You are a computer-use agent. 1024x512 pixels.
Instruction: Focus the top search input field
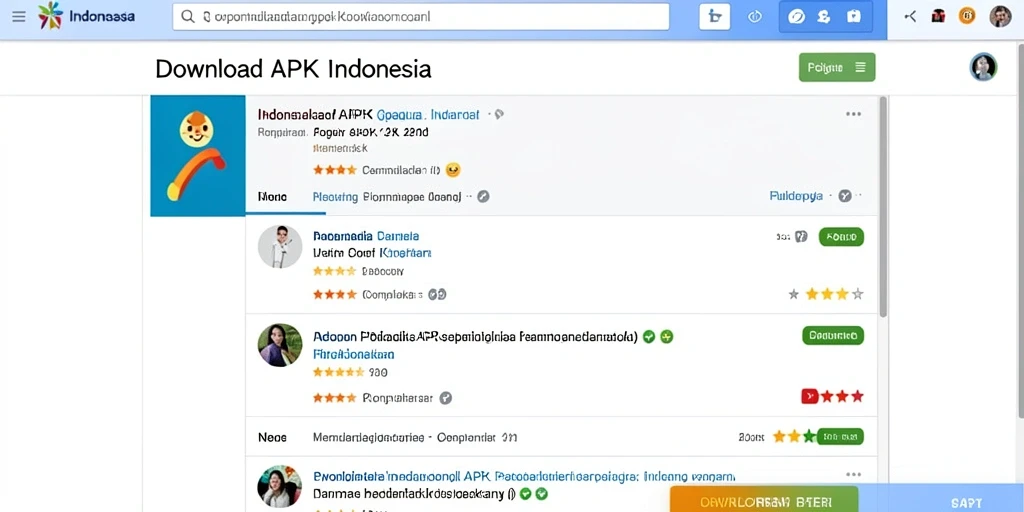pyautogui.click(x=421, y=17)
